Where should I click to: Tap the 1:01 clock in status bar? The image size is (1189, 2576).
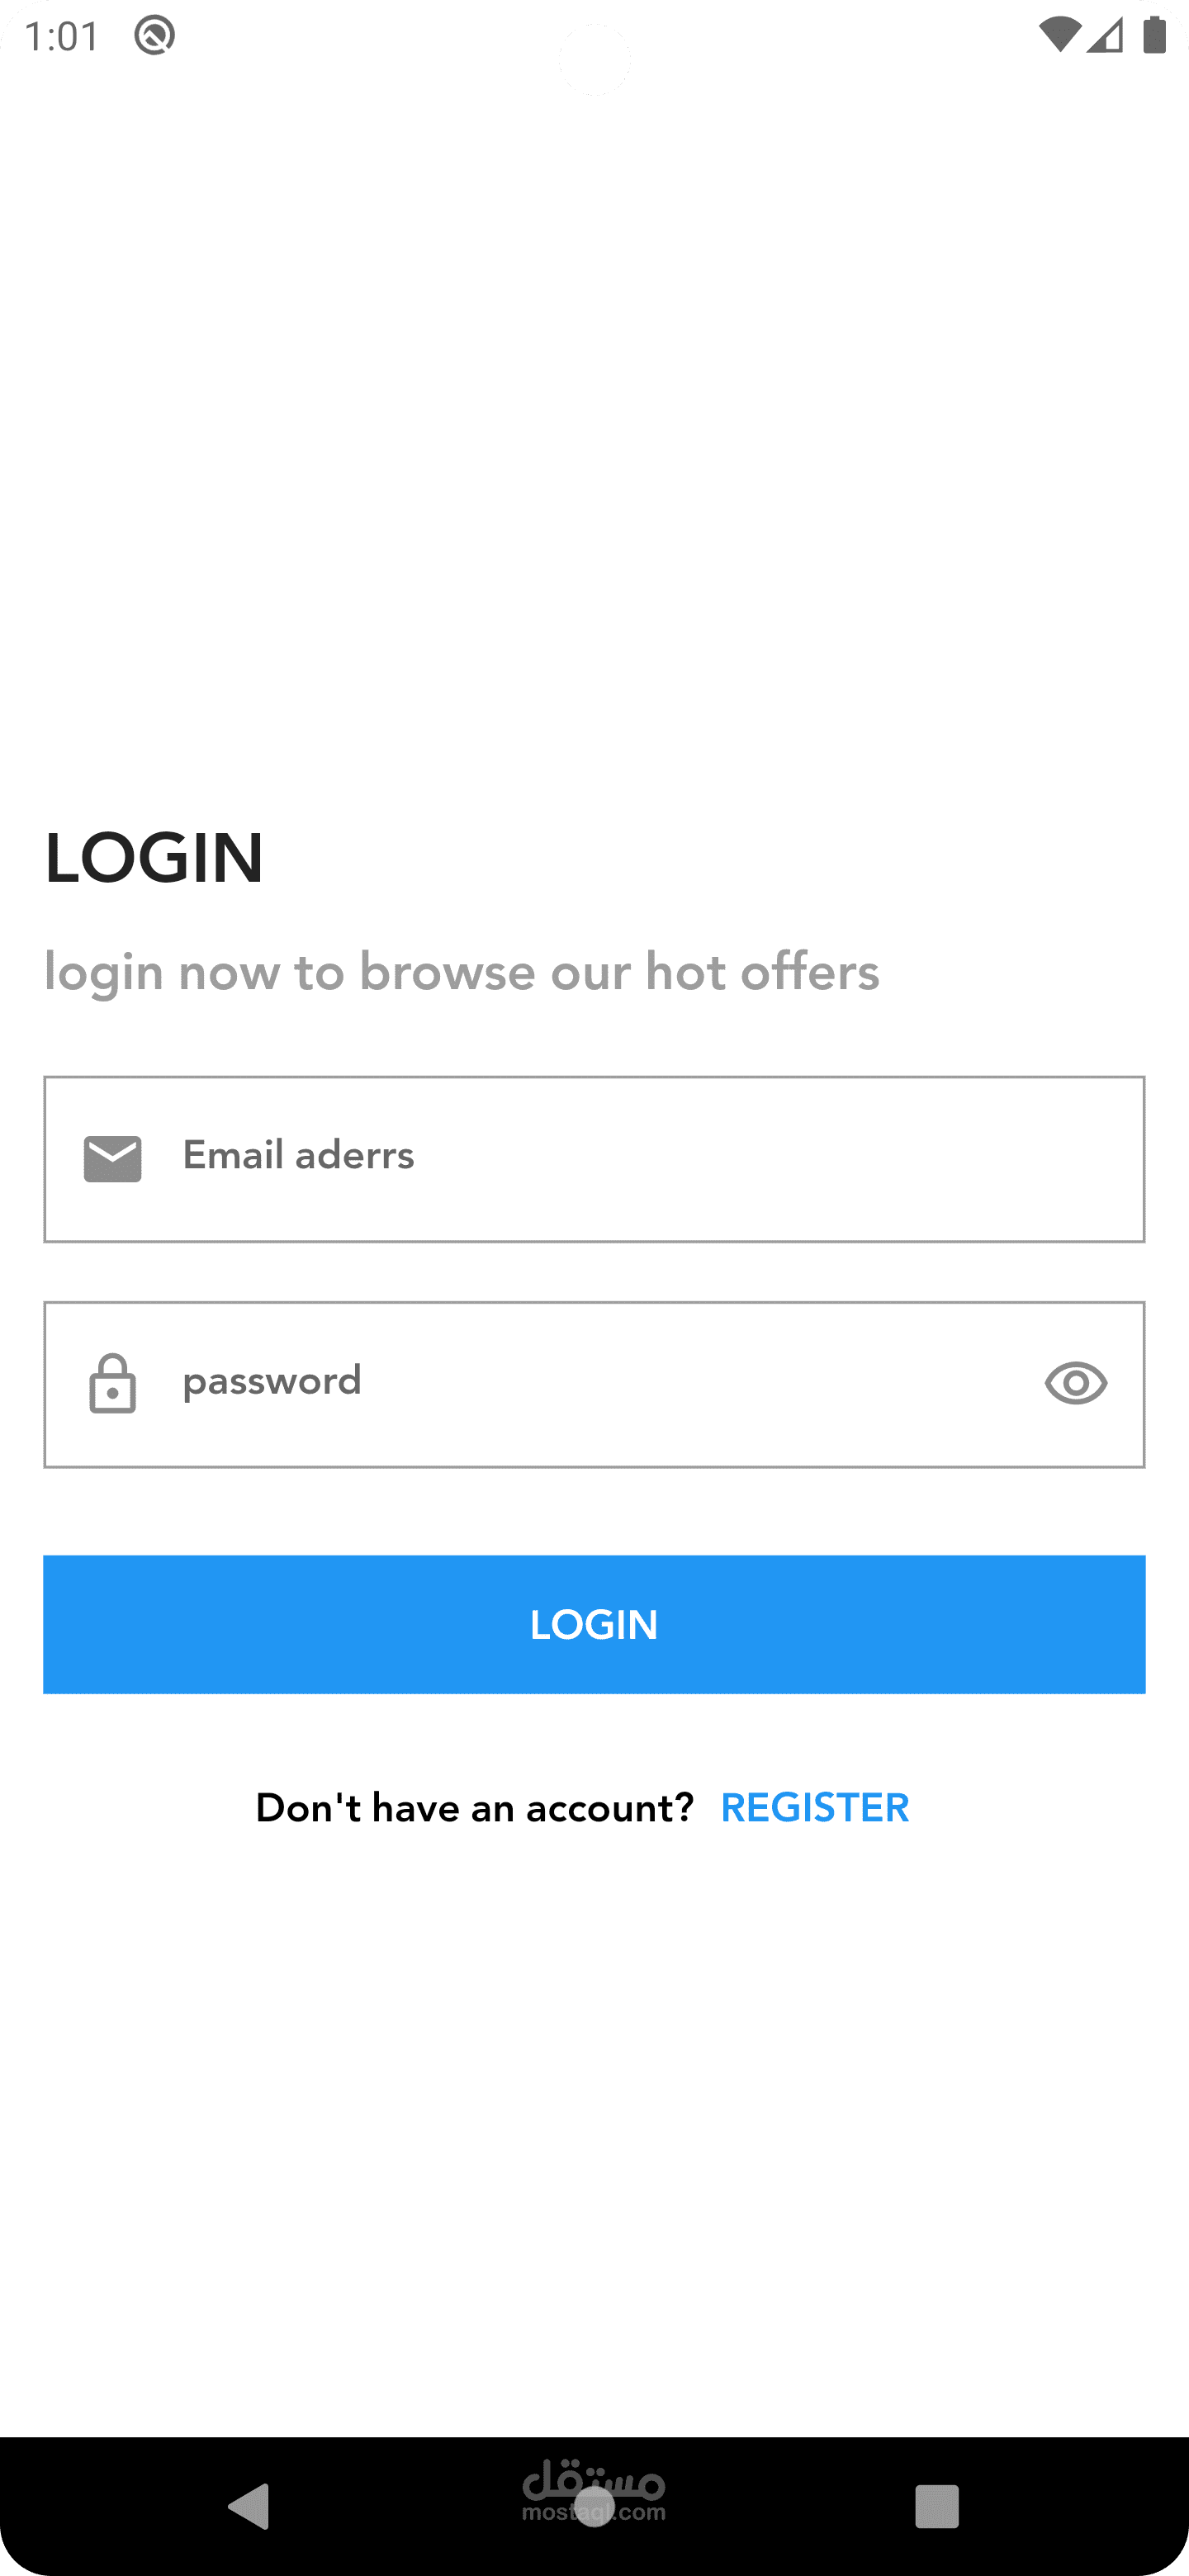coord(62,37)
